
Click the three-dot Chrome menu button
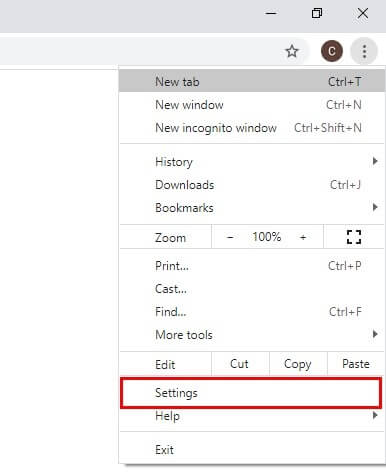(x=364, y=51)
